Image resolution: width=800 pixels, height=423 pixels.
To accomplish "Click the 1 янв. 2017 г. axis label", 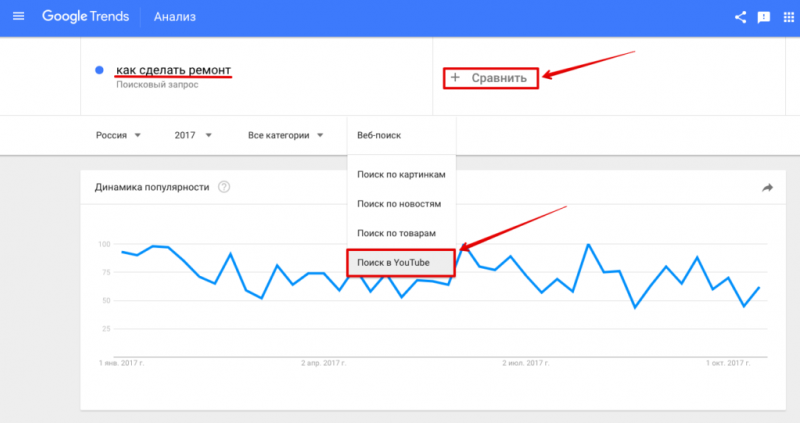I will [121, 363].
